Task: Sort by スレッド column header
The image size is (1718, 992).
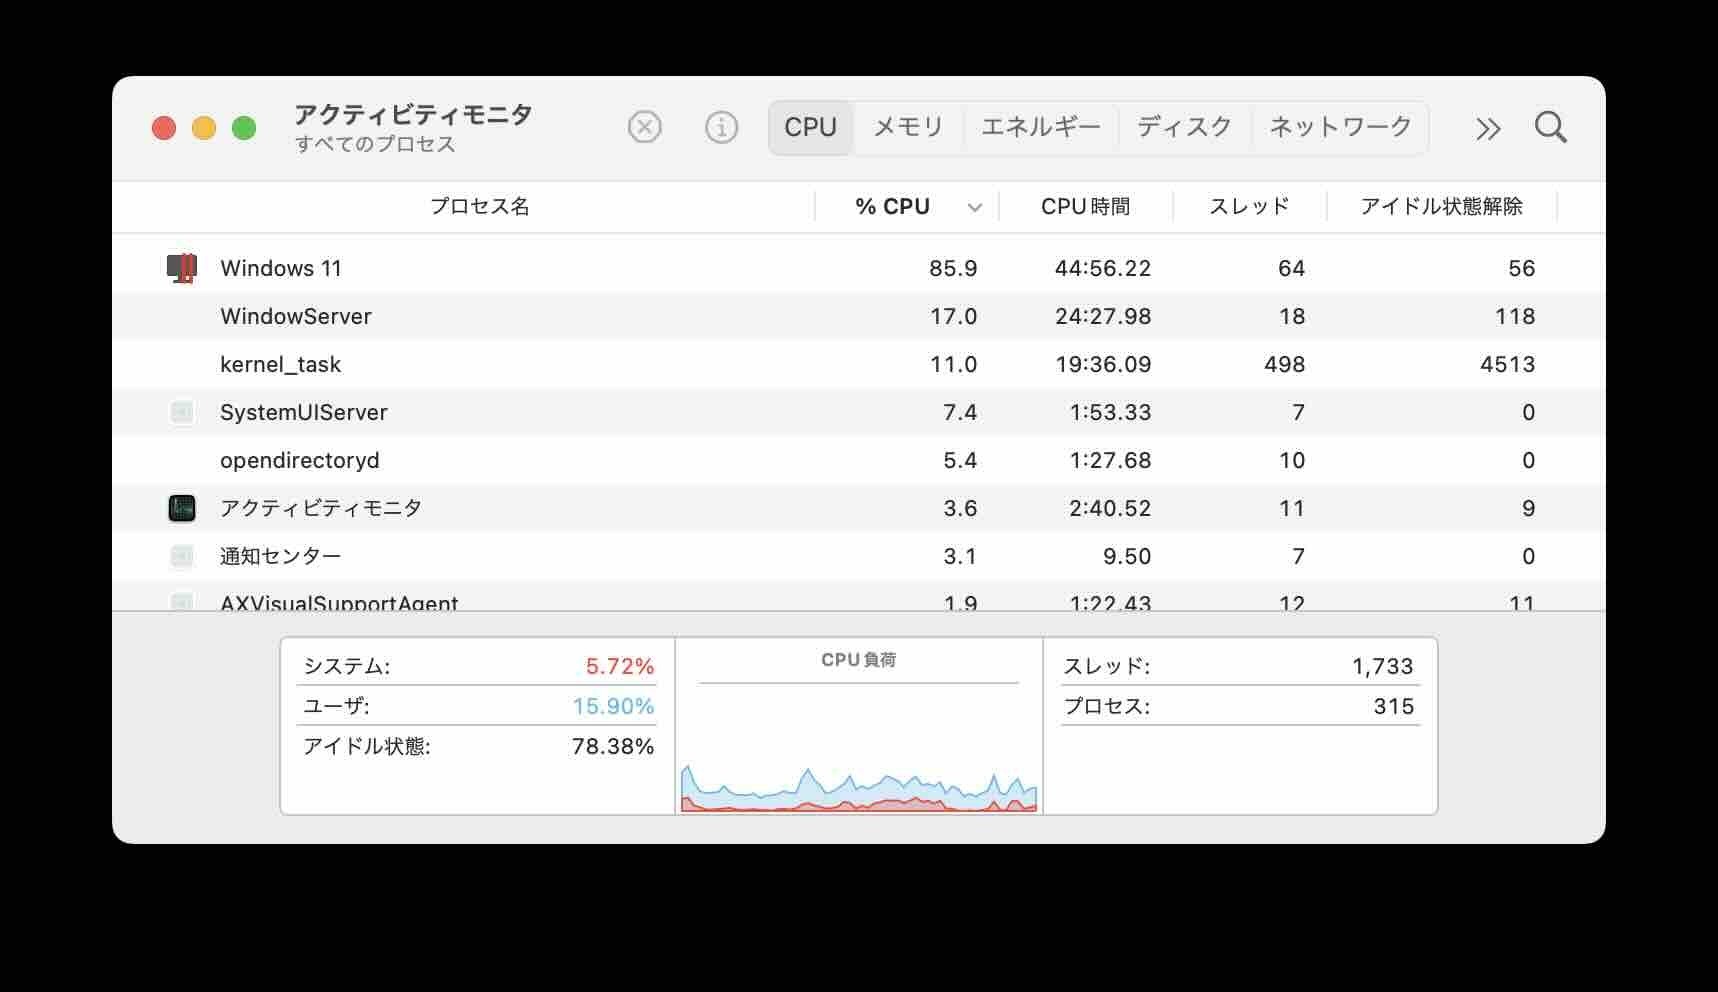Action: (1249, 206)
